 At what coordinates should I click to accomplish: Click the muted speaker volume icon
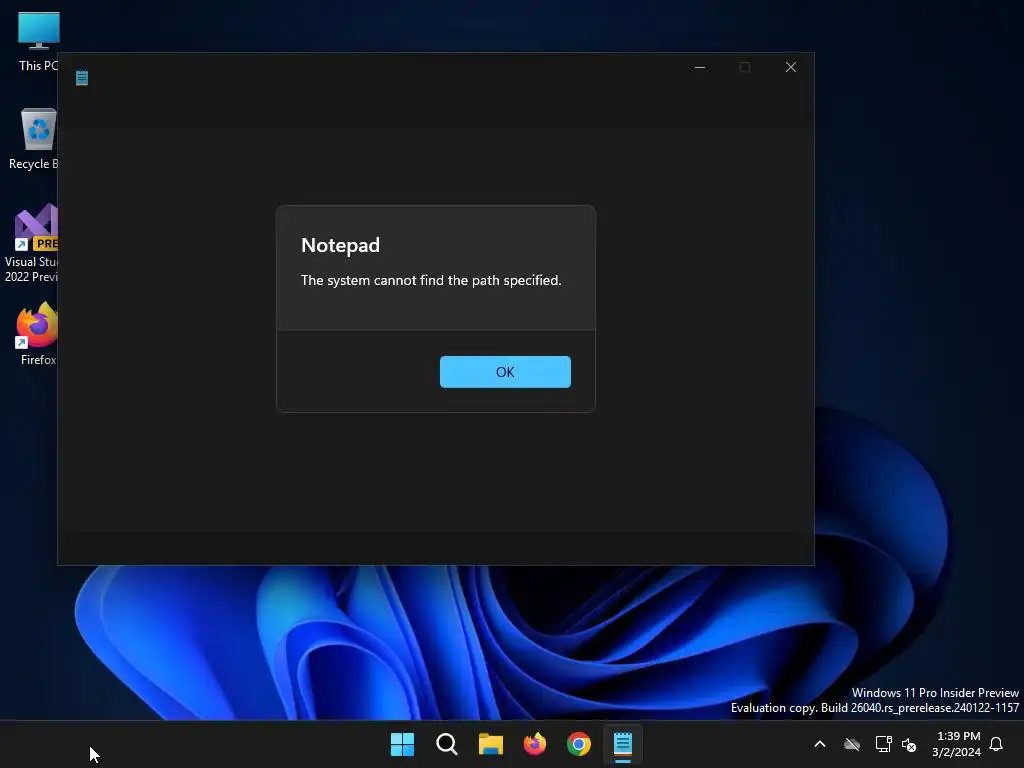[x=908, y=744]
